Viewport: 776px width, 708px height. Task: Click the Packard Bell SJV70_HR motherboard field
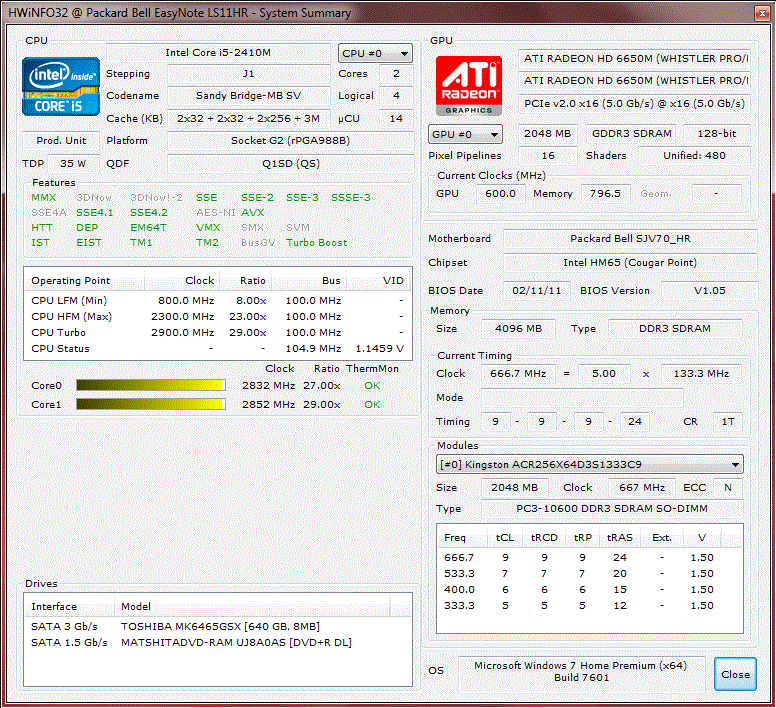point(630,238)
